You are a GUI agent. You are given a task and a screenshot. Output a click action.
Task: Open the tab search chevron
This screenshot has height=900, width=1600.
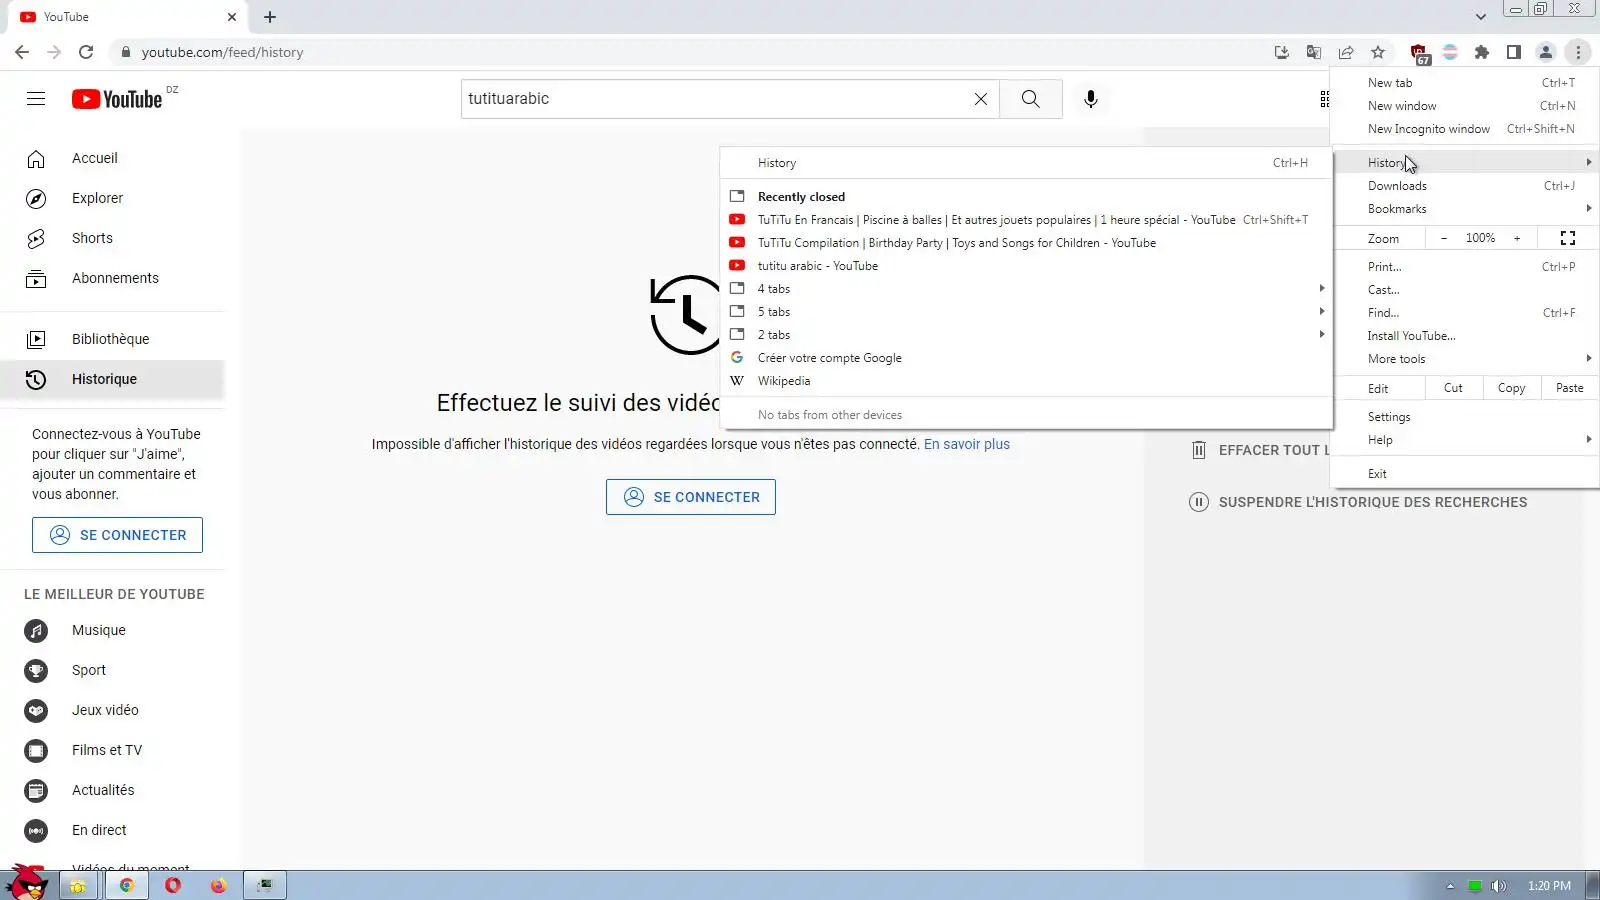[1480, 17]
